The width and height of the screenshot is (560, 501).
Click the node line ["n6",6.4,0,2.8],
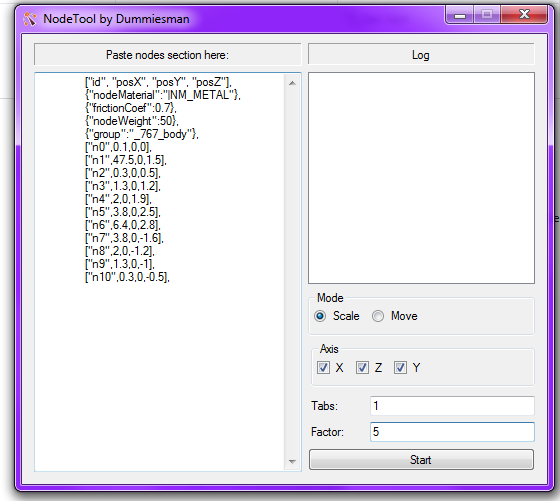pyautogui.click(x=122, y=225)
